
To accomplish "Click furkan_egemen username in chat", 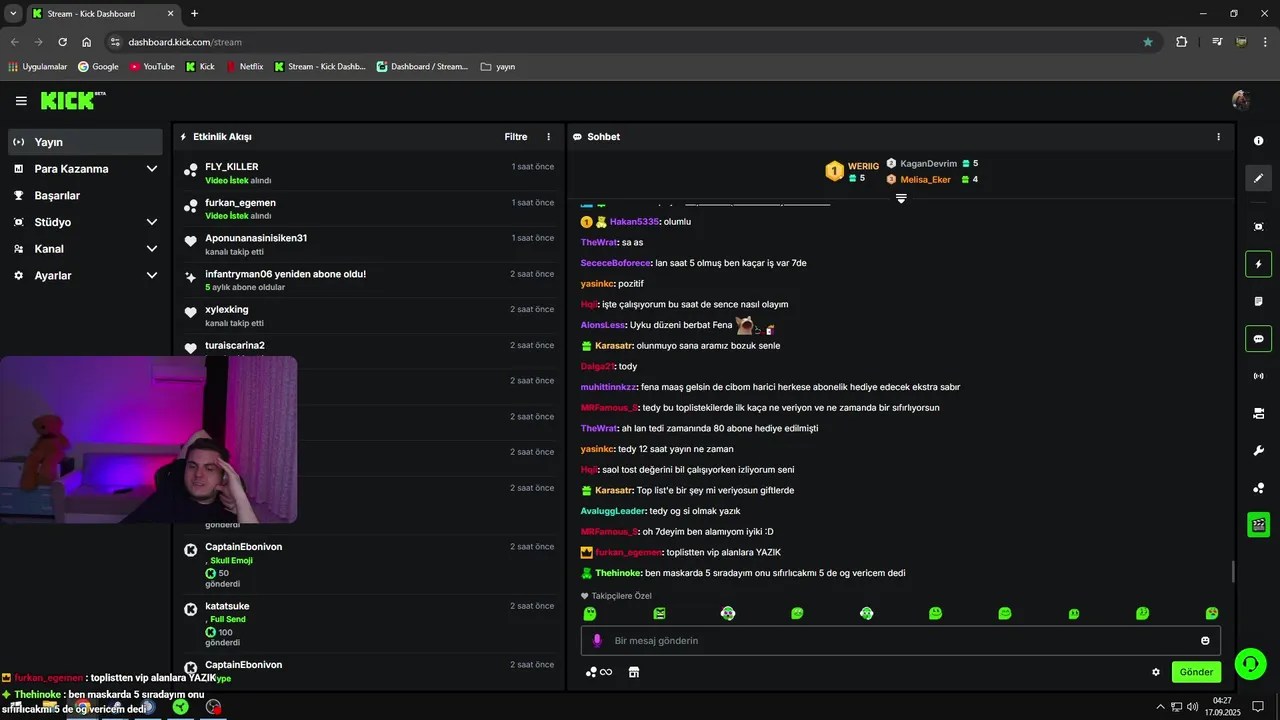I will pos(628,552).
